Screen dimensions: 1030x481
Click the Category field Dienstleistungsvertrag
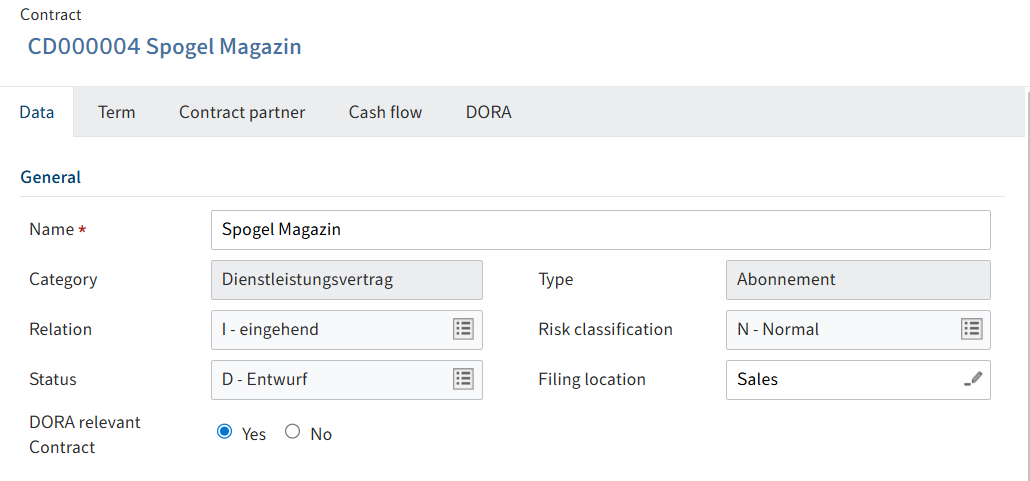tap(347, 280)
